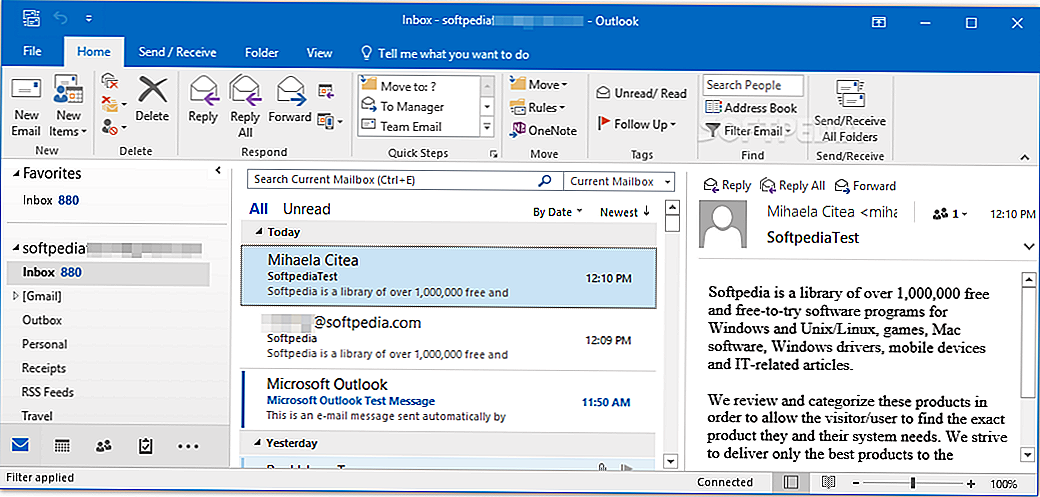
Task: Open the File tab
Action: click(32, 53)
